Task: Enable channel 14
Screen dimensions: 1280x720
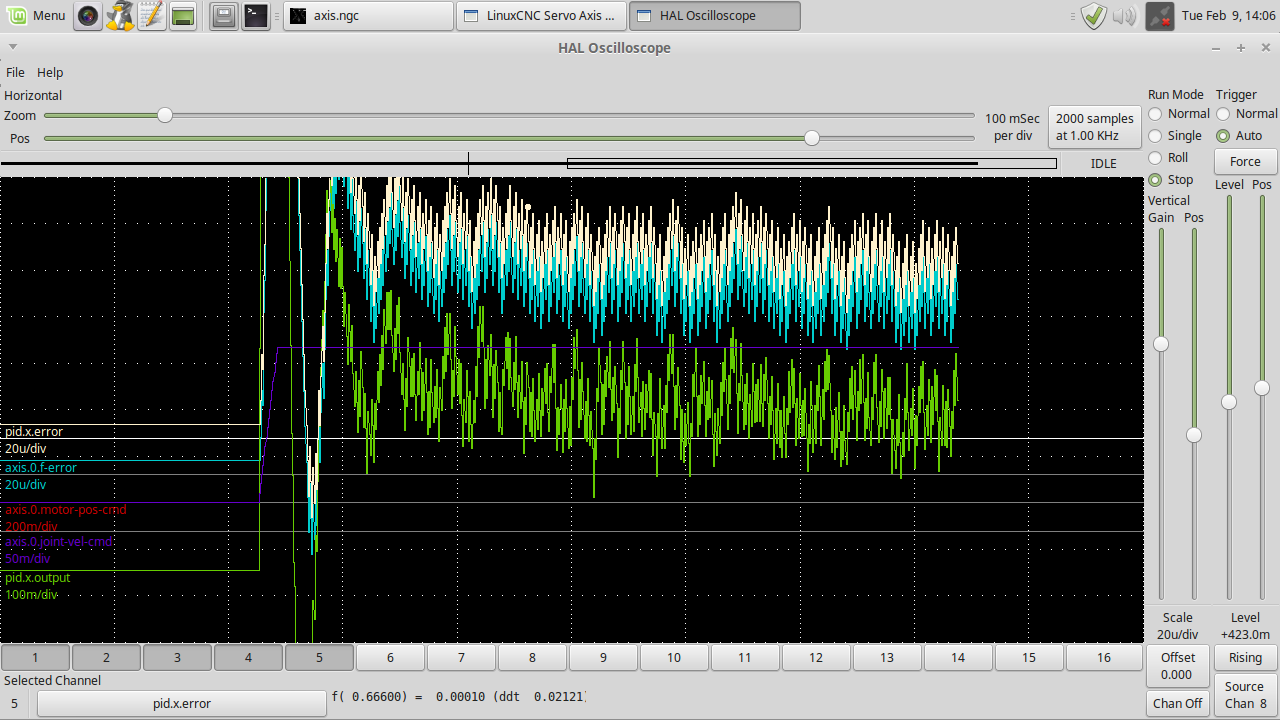Action: (958, 657)
